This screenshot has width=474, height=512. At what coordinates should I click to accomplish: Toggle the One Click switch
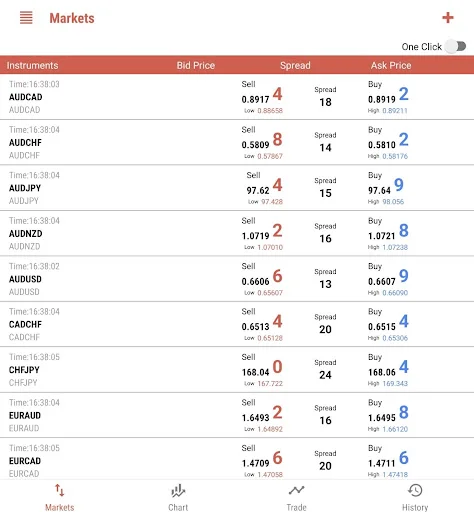456,46
